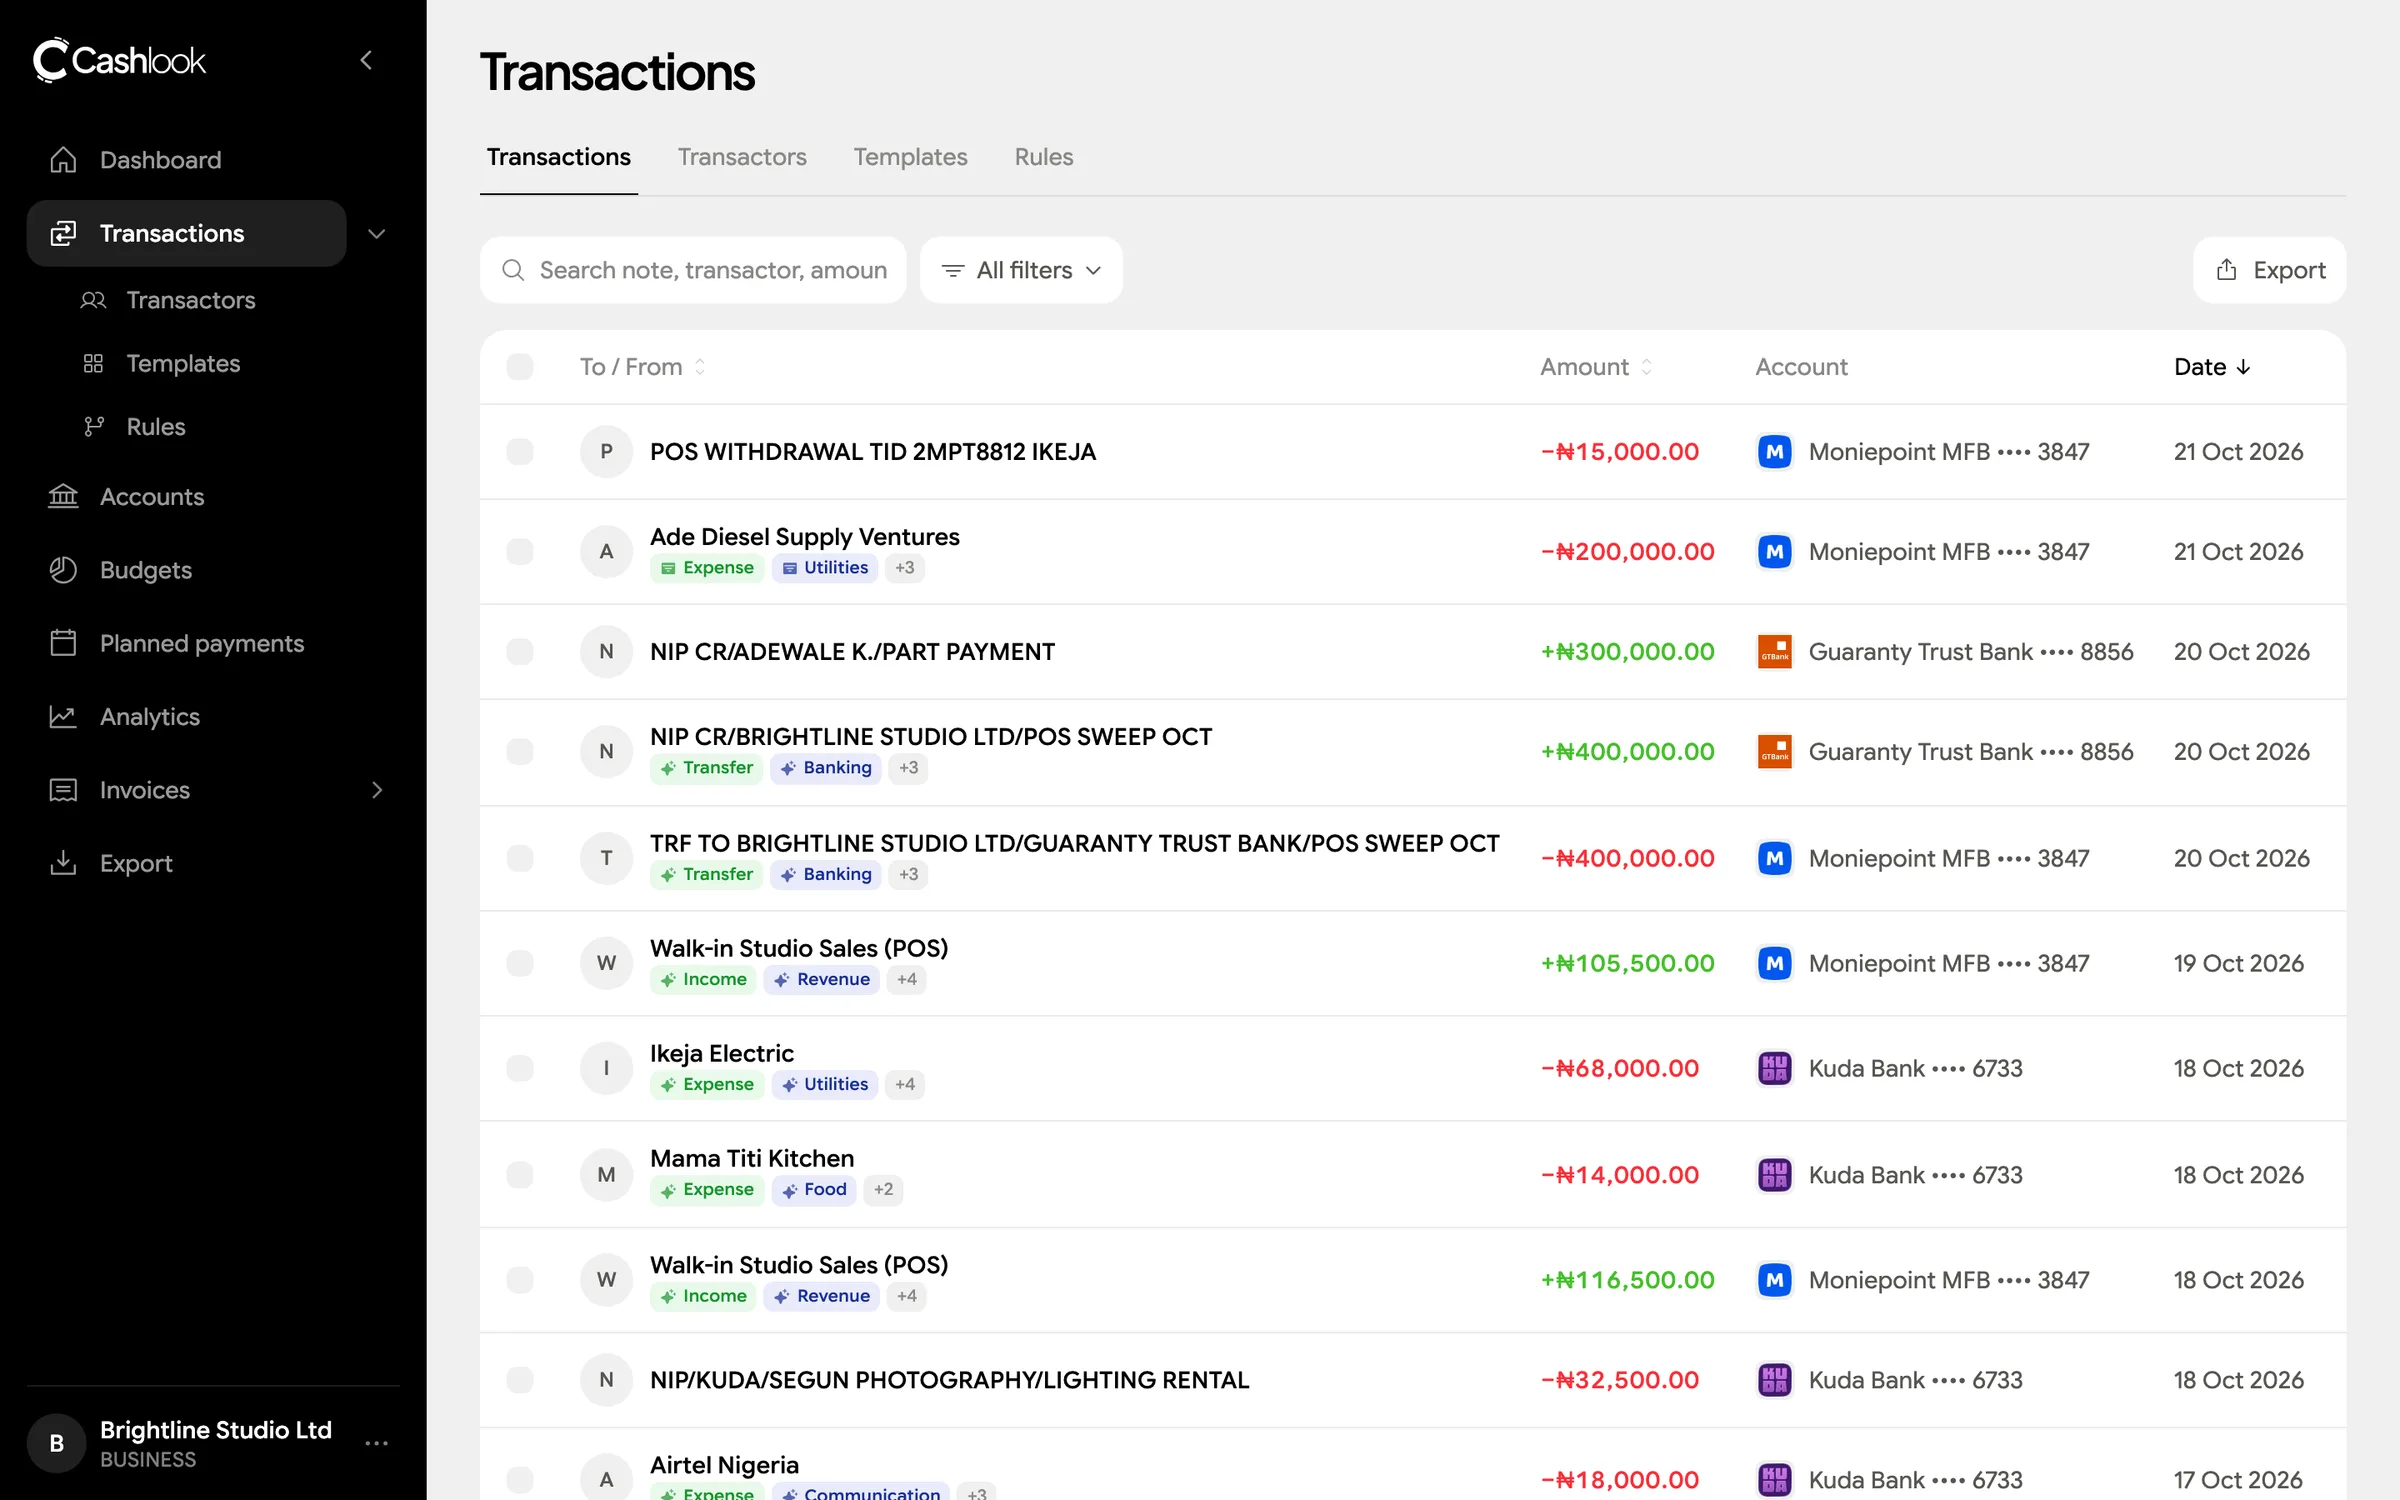The width and height of the screenshot is (2400, 1500).
Task: Tick the Mama Titi Kitchen row checkbox
Action: tap(520, 1175)
